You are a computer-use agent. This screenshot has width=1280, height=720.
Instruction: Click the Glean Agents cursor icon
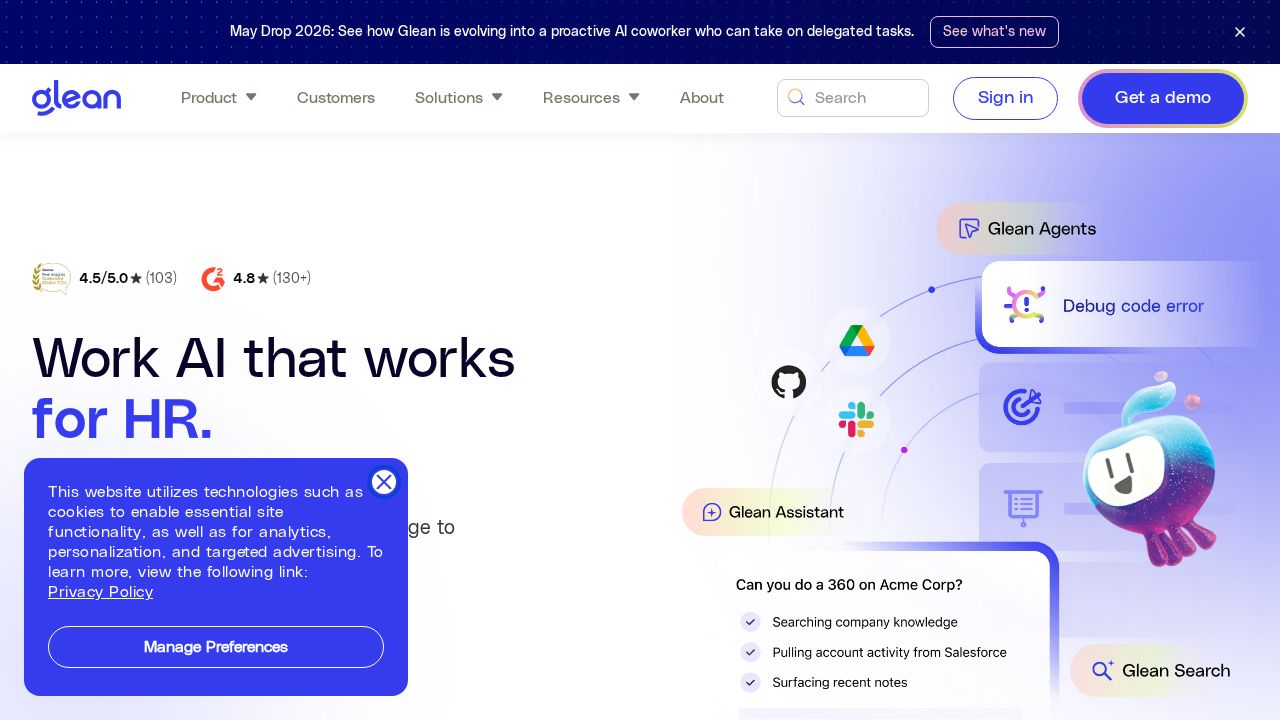tap(969, 229)
